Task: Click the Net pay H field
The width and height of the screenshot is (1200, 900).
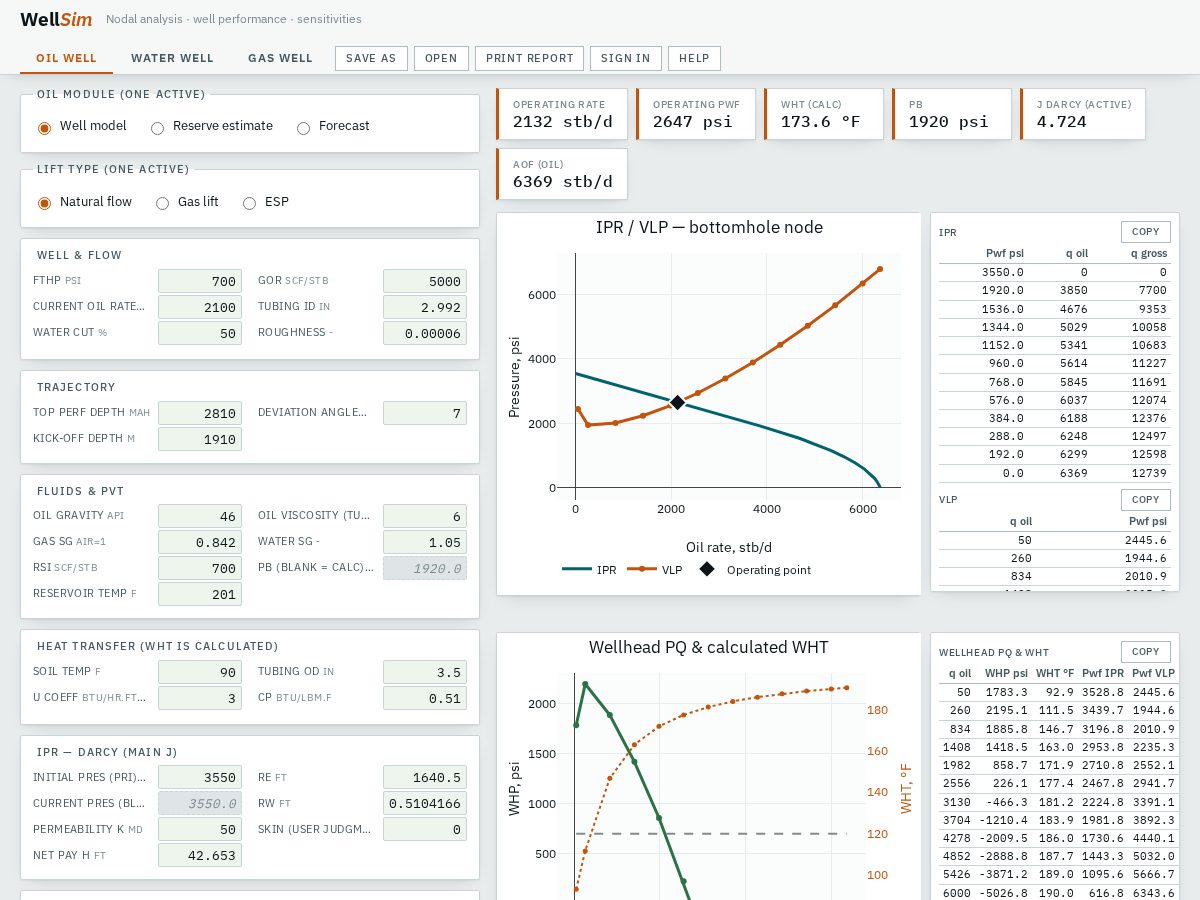Action: tap(200, 855)
